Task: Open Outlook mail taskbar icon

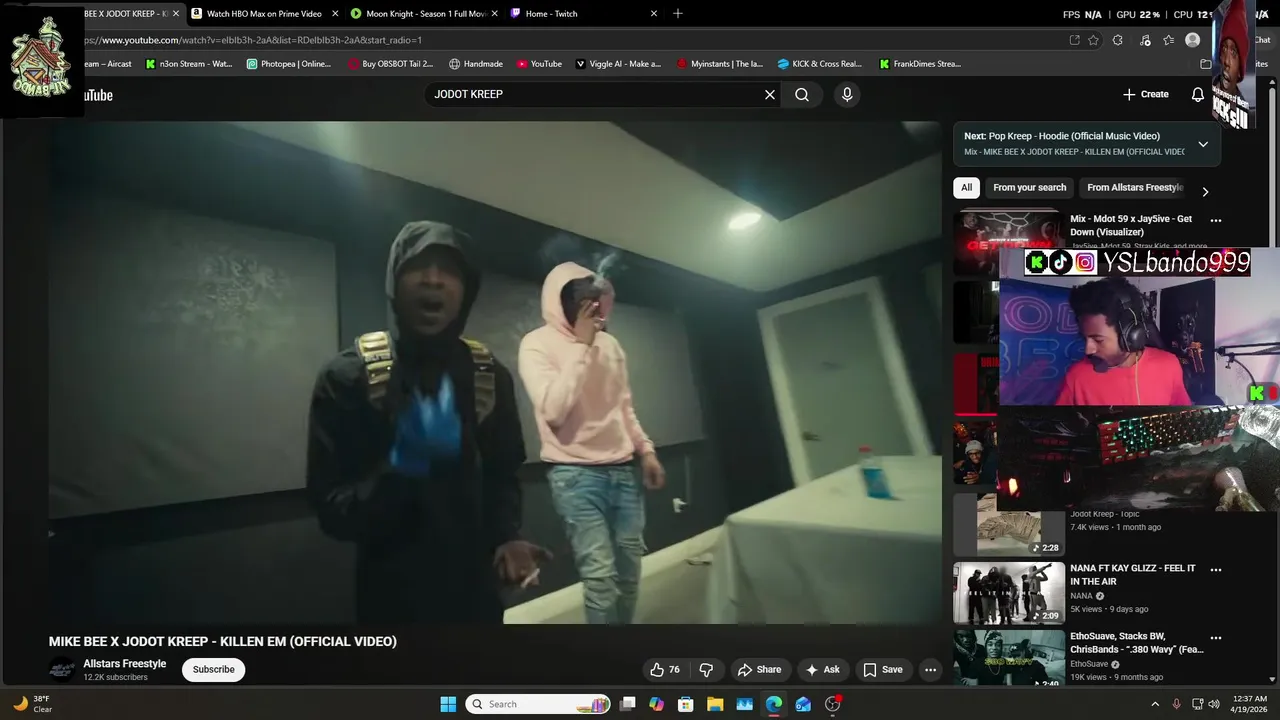Action: click(803, 704)
